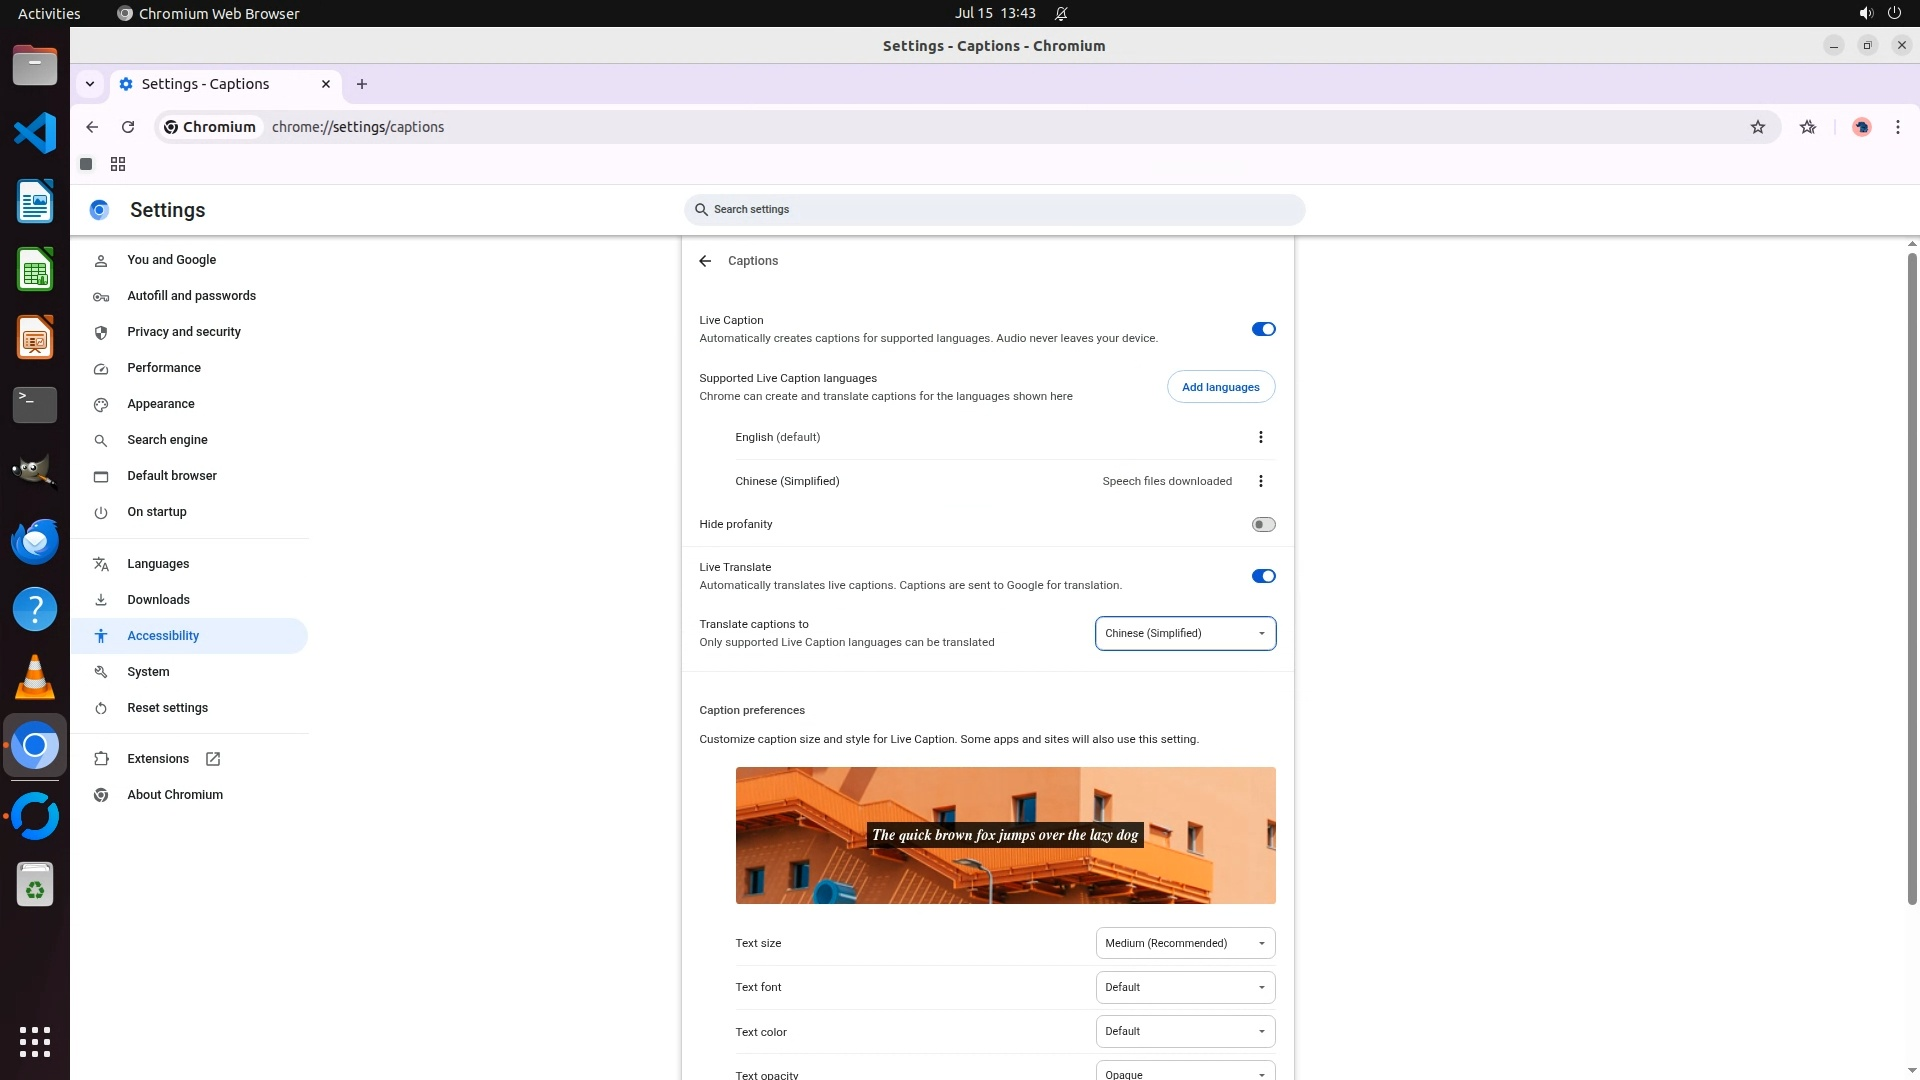Open Chromium three-dot main menu
Image resolution: width=1920 pixels, height=1080 pixels.
click(1897, 127)
